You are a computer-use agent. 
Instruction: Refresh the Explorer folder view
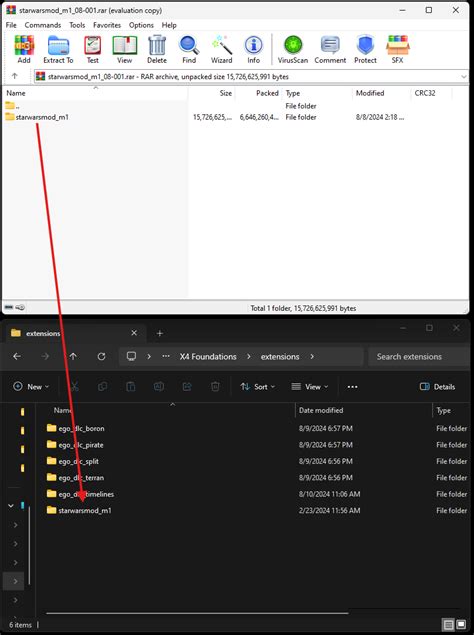point(101,356)
